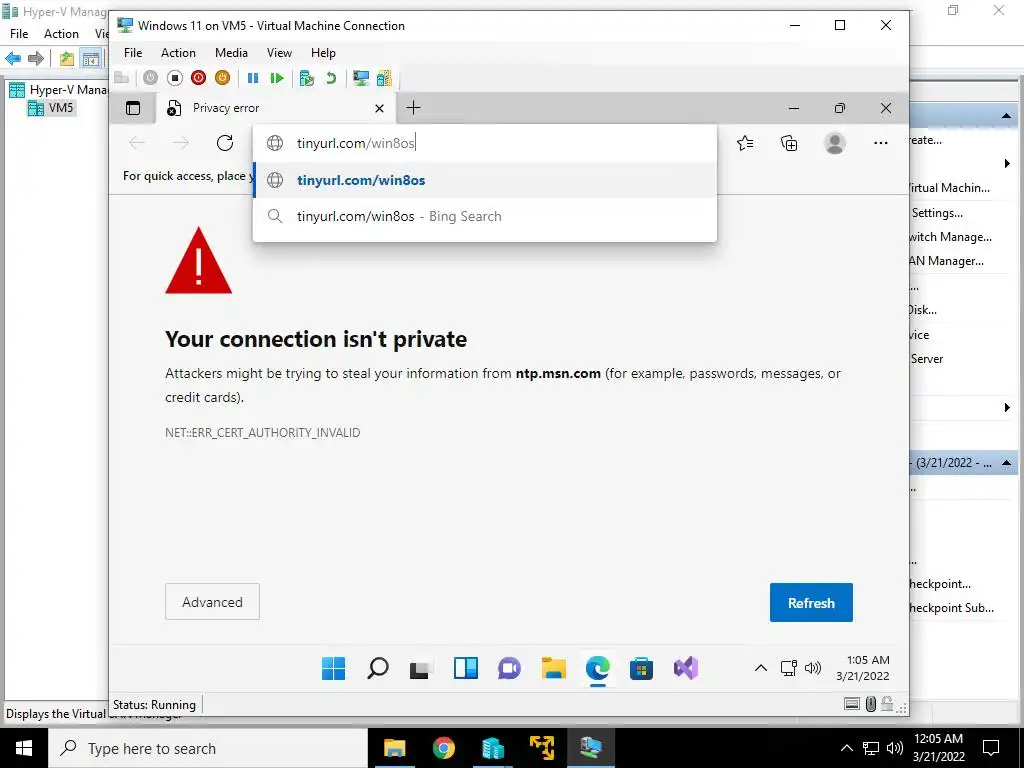Click the Edge Back navigation arrow
Image resolution: width=1024 pixels, height=768 pixels.
pos(137,143)
